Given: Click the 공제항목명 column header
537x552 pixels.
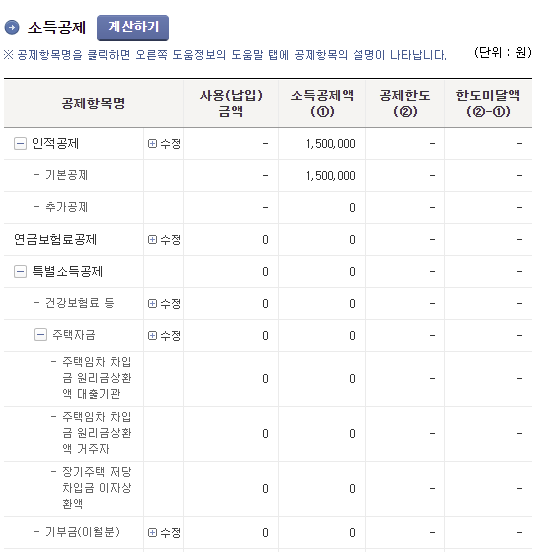Looking at the screenshot, I should [x=93, y=104].
